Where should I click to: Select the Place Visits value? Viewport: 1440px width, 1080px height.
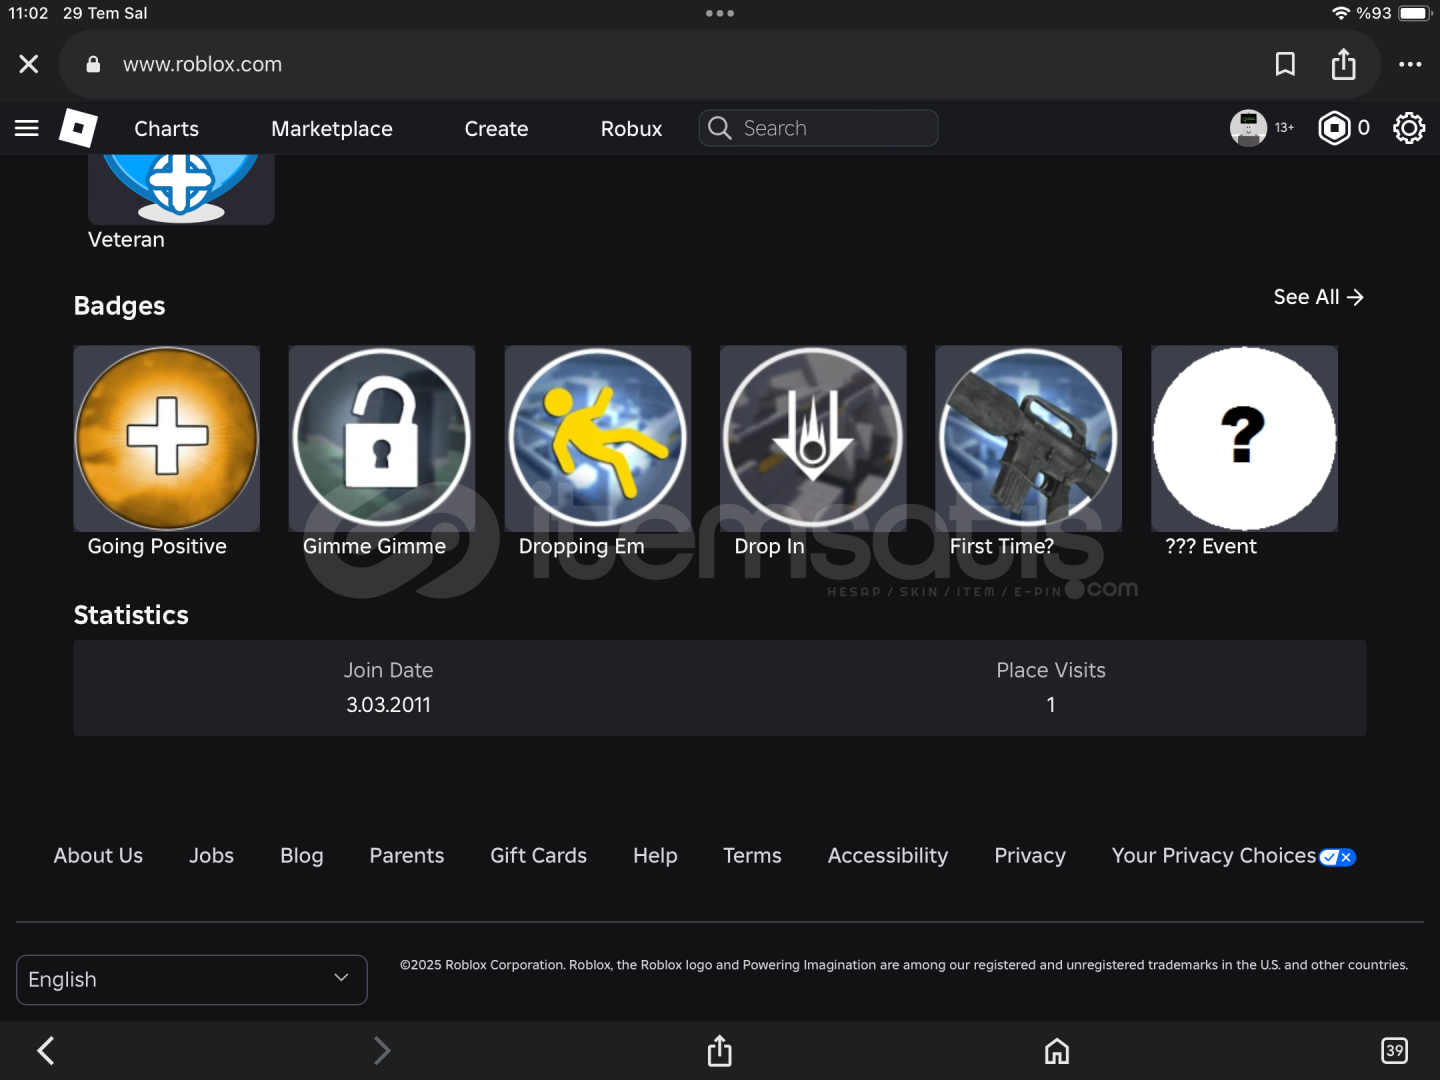point(1051,705)
